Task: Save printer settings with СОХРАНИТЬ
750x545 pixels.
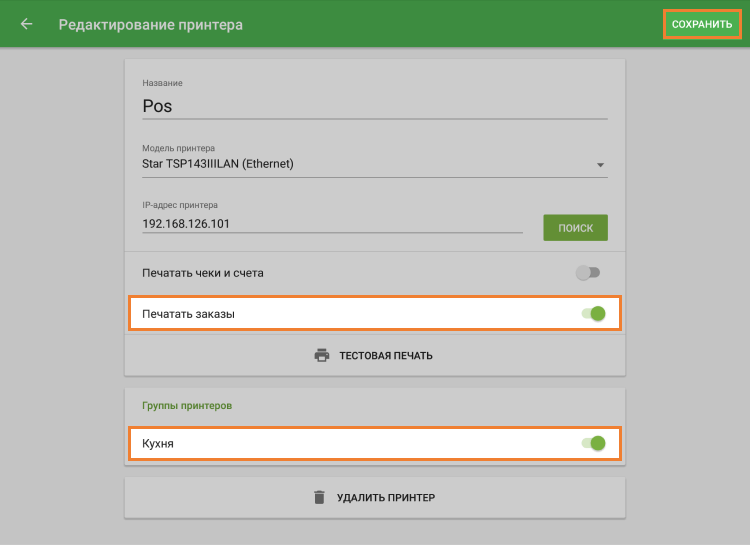Action: pos(702,24)
